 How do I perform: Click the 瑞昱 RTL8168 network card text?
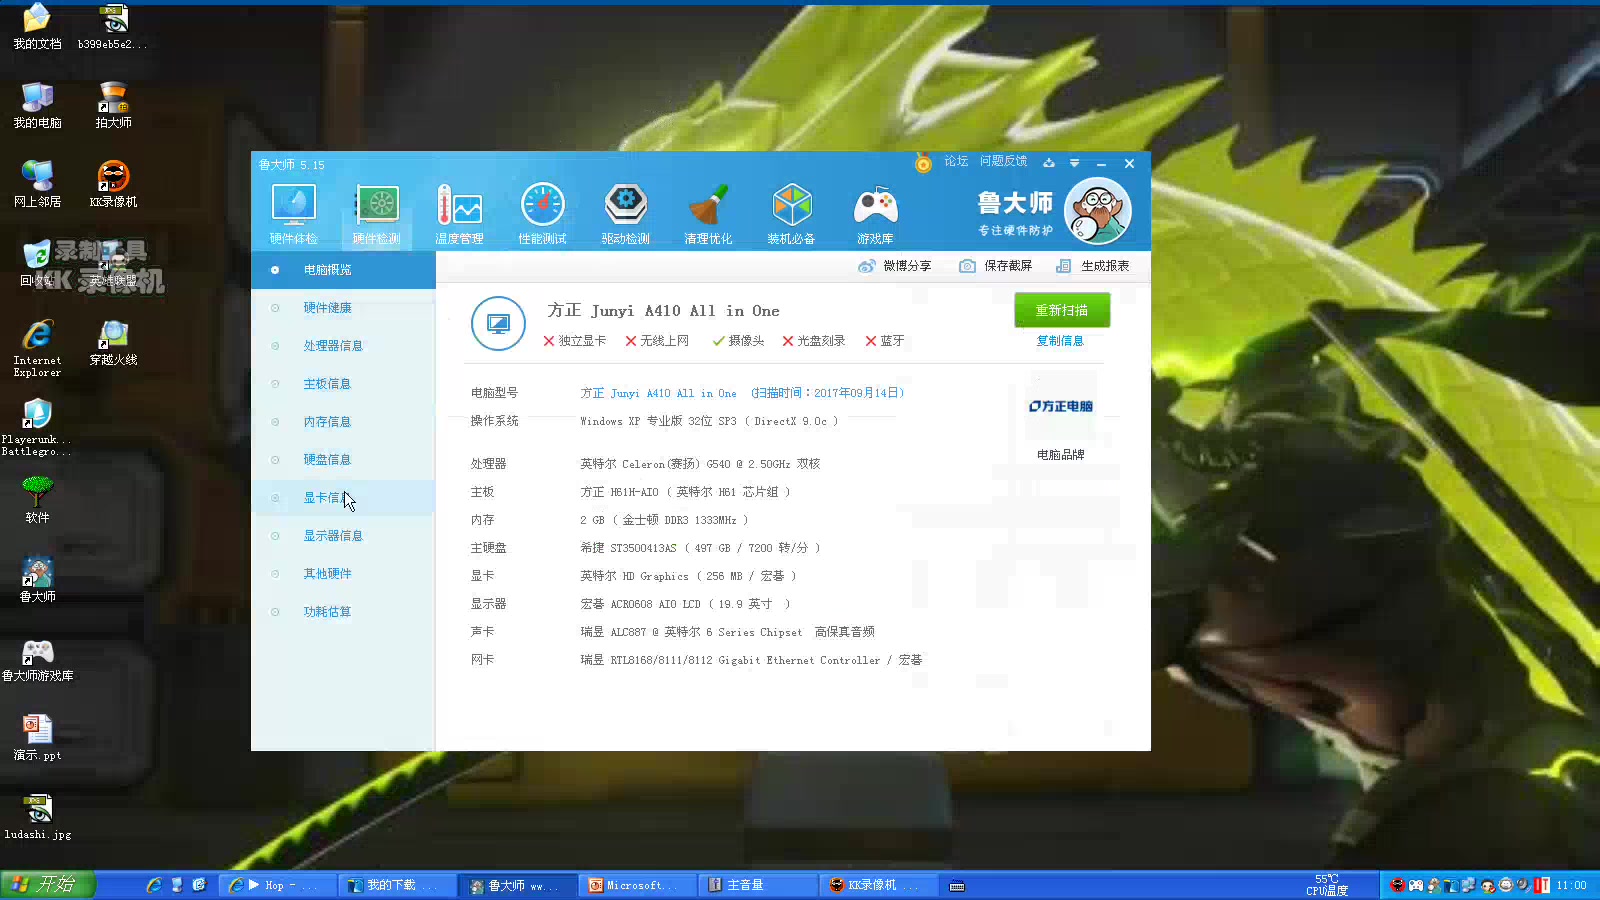[751, 660]
